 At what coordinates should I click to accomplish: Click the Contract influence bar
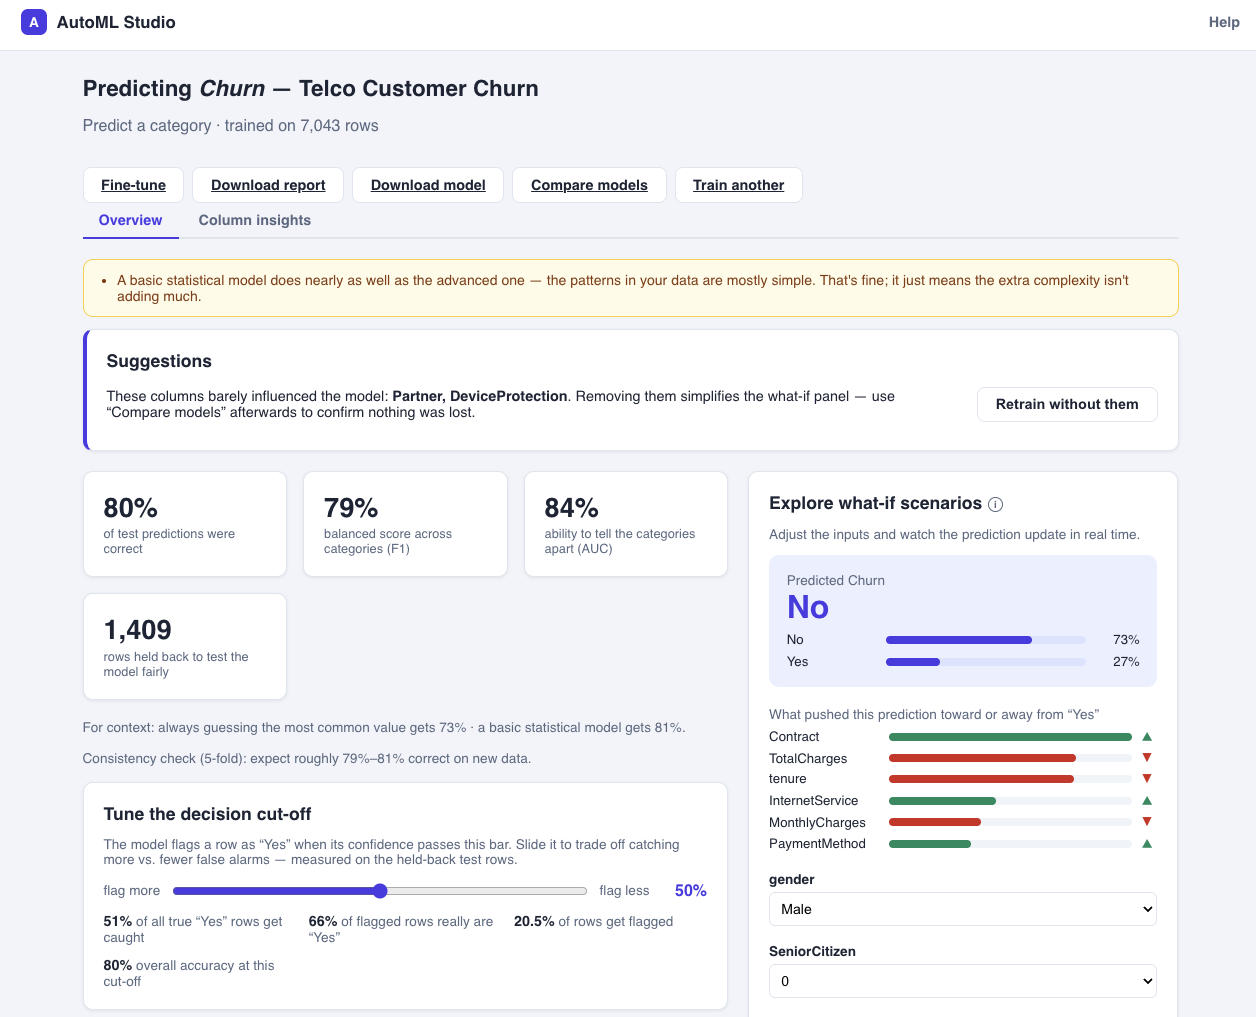[x=1010, y=737]
